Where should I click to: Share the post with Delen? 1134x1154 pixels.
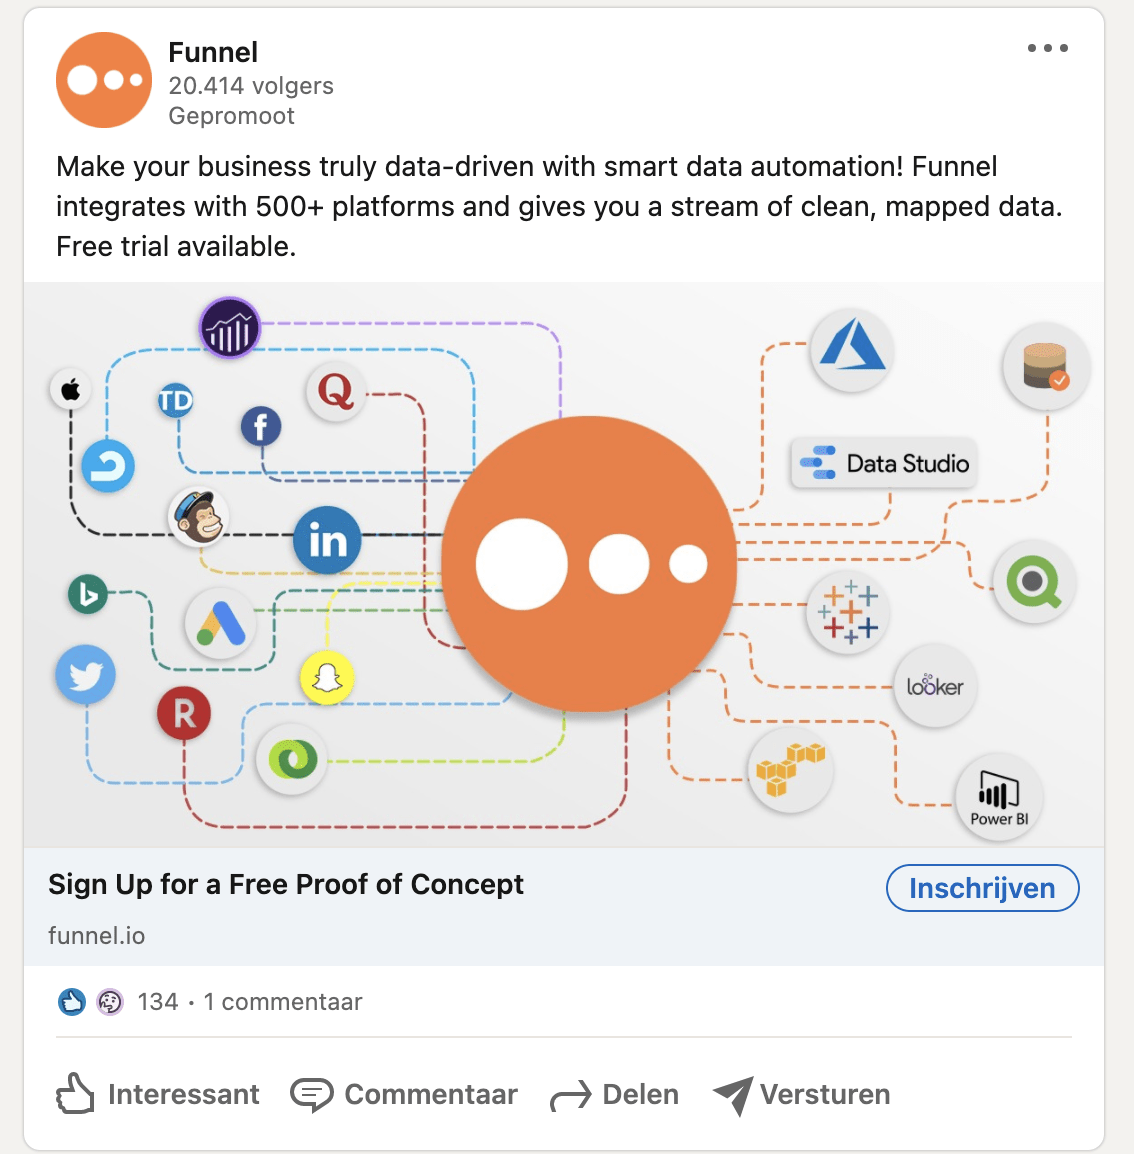pos(615,1094)
